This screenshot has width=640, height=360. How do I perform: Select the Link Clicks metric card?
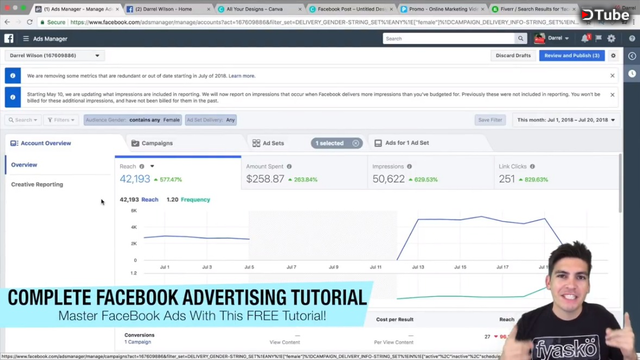556,173
